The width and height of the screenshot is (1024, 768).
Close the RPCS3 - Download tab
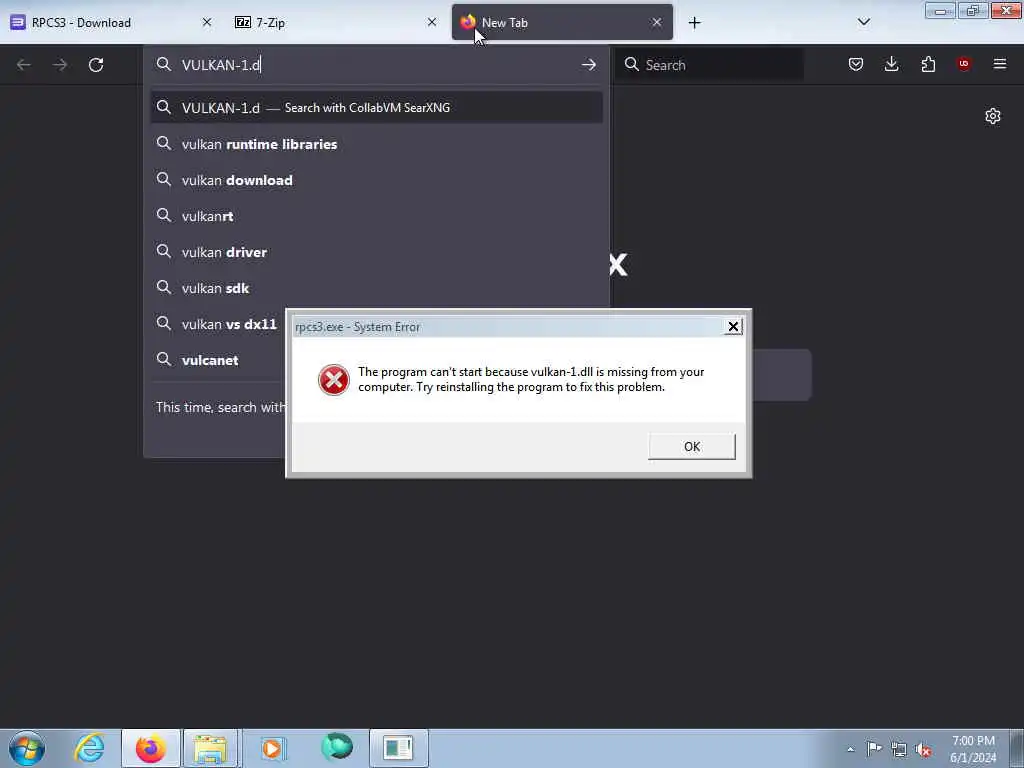coord(207,22)
